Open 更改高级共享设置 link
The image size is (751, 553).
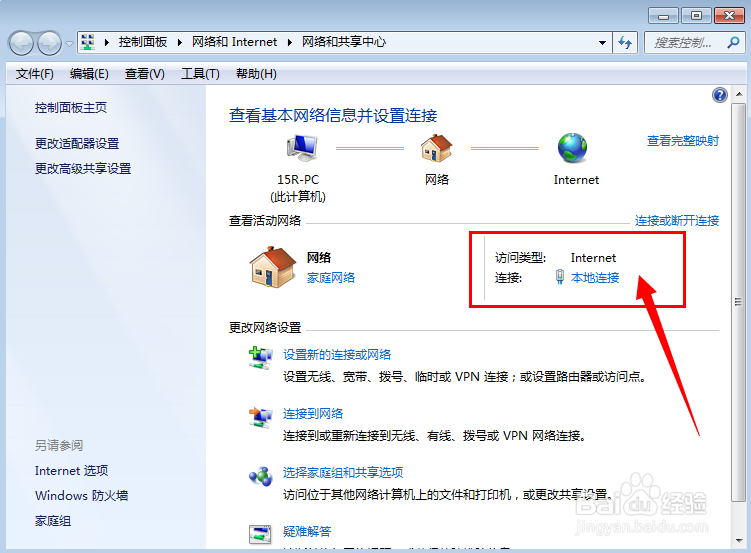click(x=83, y=169)
